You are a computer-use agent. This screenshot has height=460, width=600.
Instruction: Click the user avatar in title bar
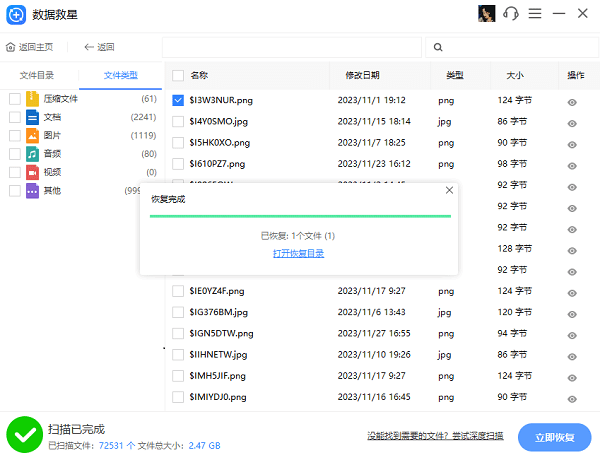click(x=488, y=14)
